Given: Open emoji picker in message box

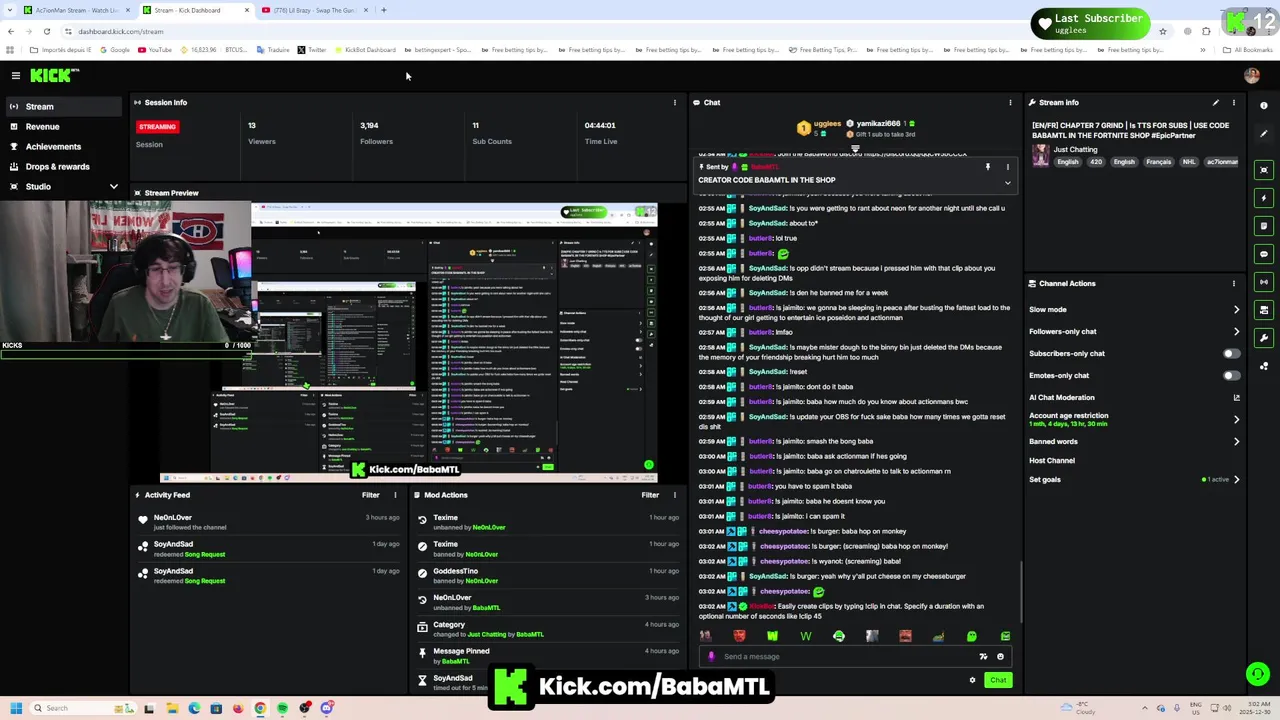Looking at the screenshot, I should [1000, 656].
